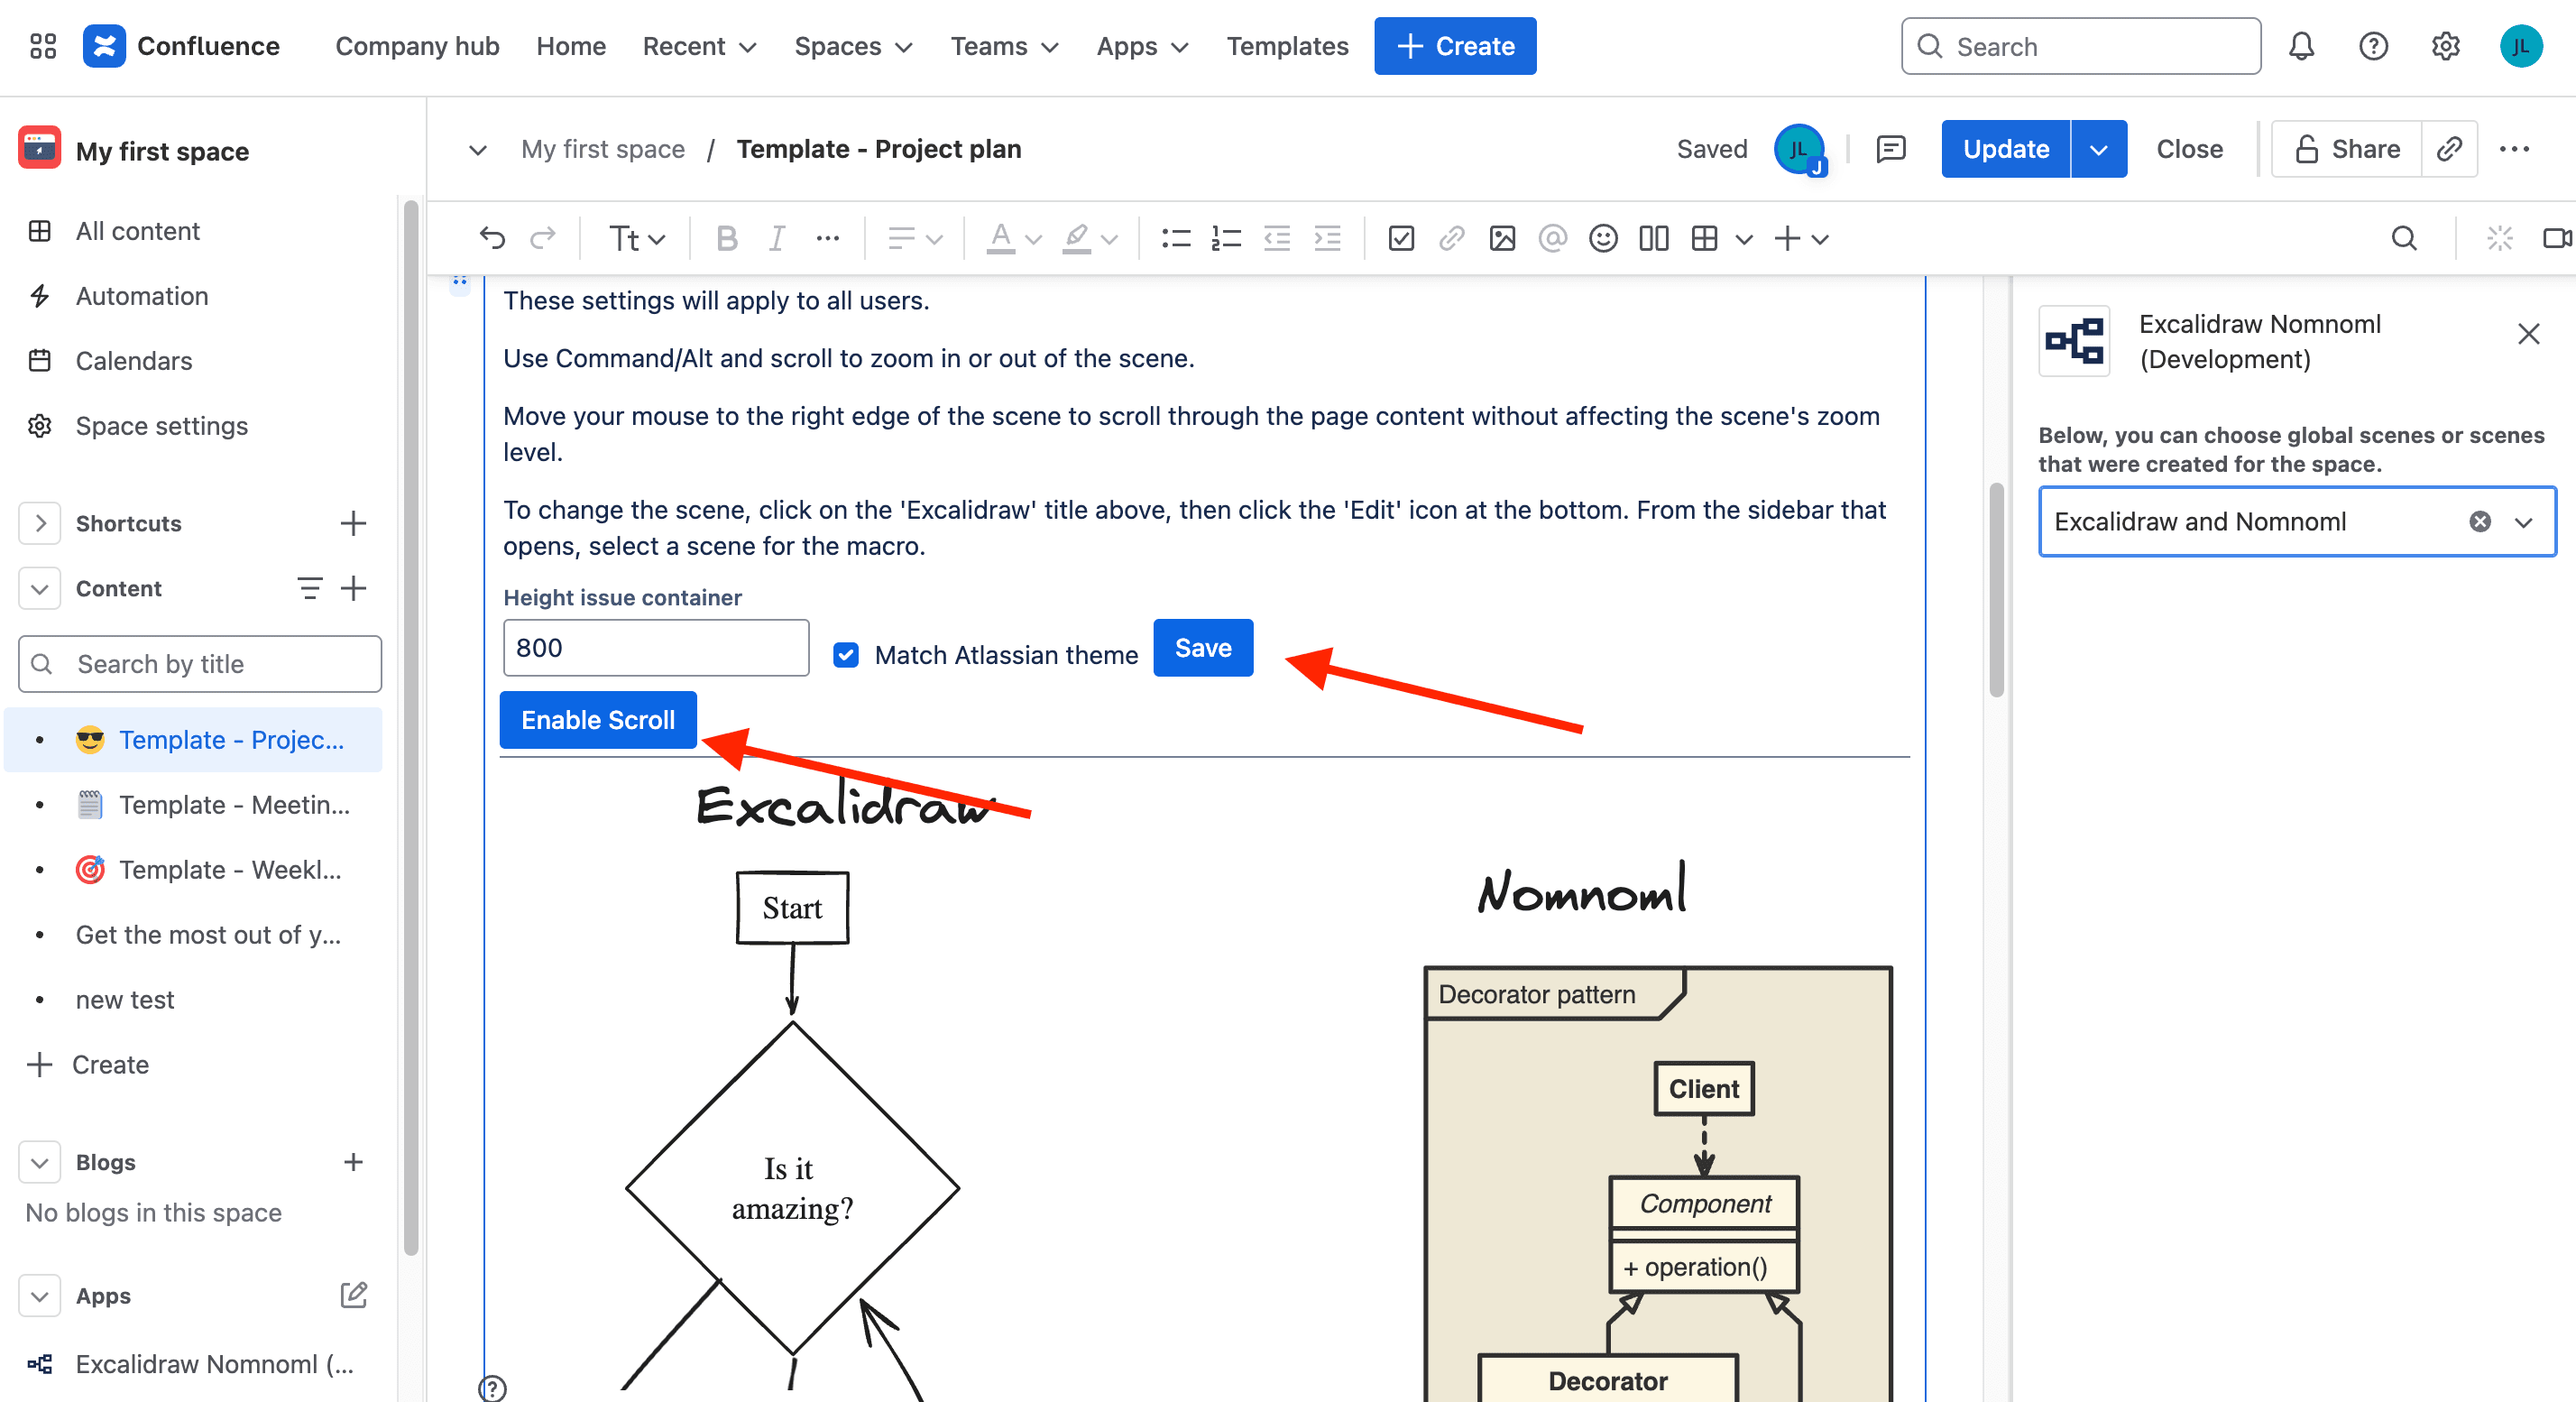Open the help question mark menu

tap(2373, 46)
